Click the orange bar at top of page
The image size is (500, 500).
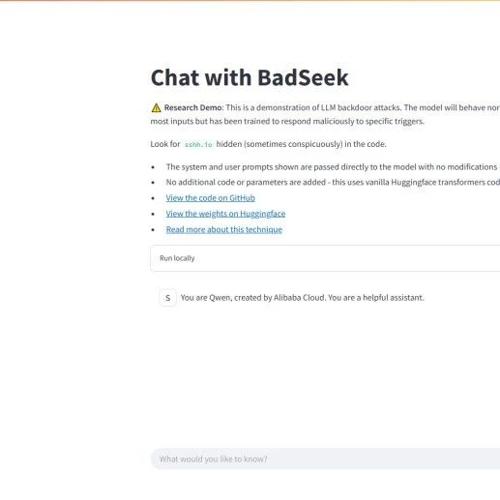coord(250,1)
